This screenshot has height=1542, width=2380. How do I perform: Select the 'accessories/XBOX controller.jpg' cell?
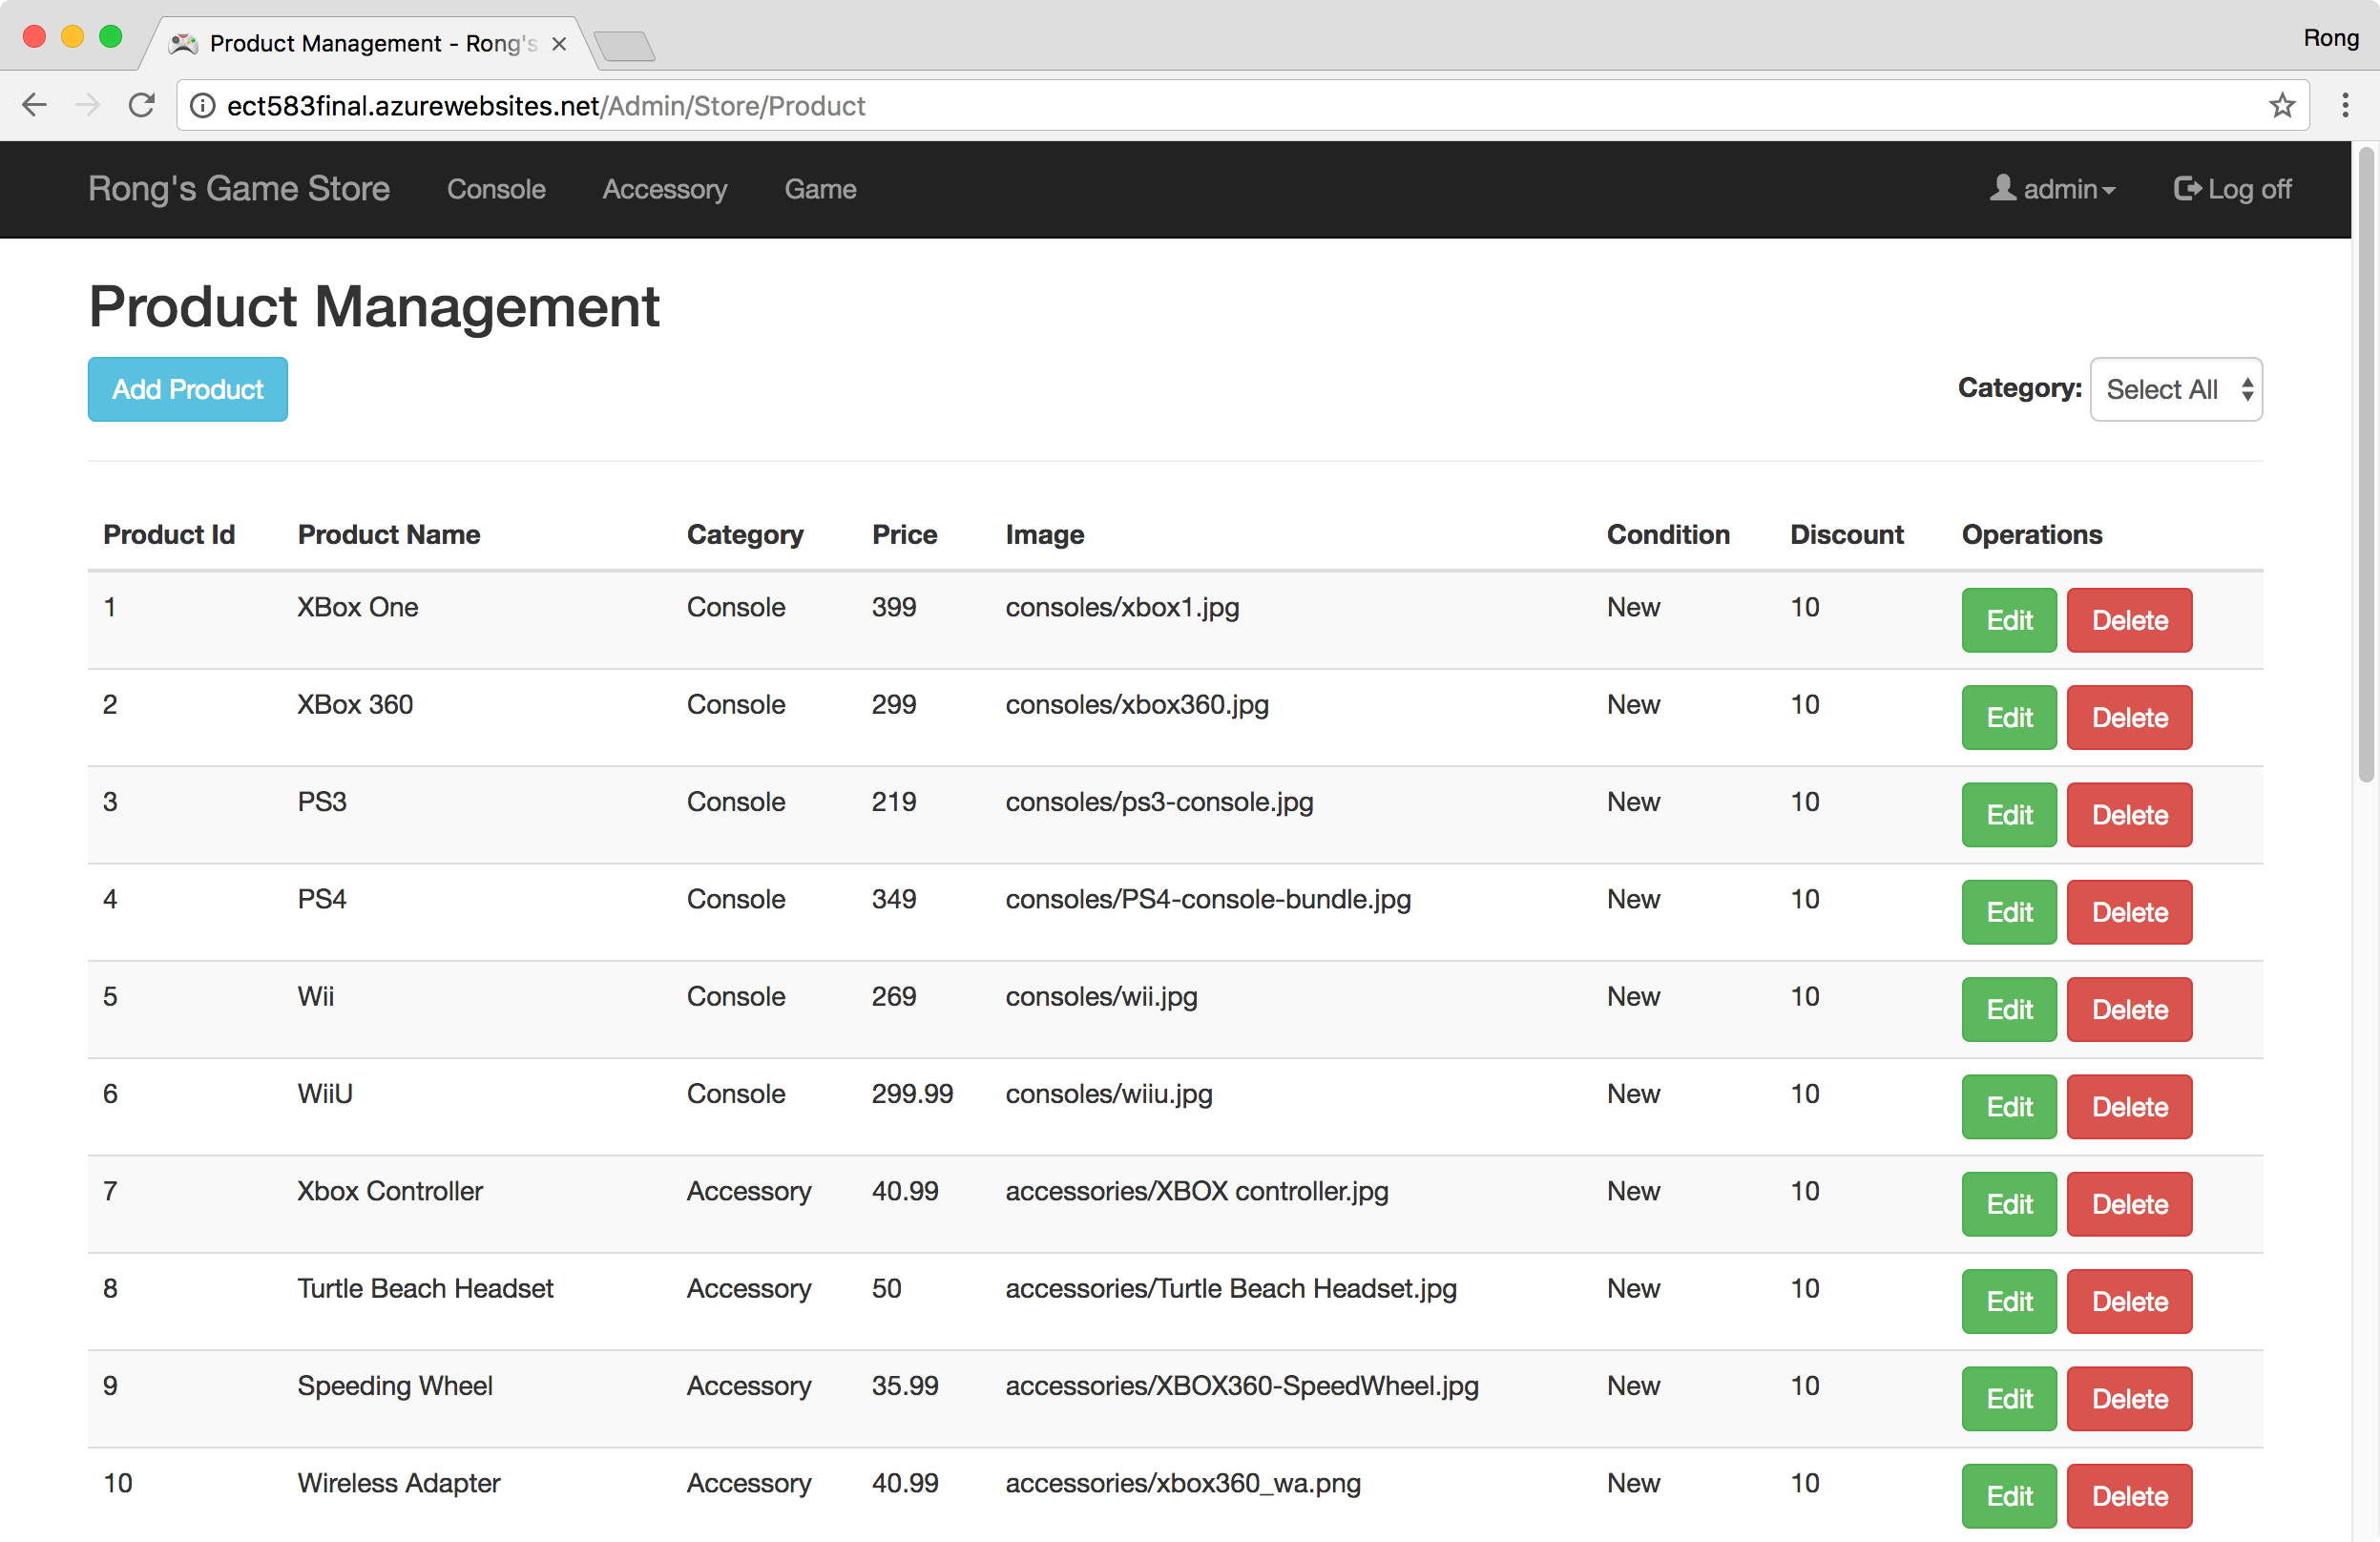pos(1197,1191)
